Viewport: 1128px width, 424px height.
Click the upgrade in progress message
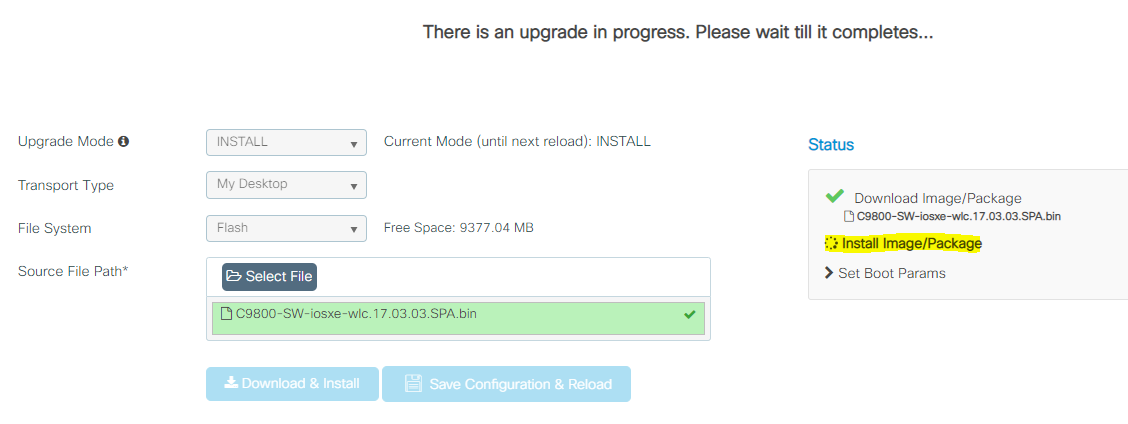pyautogui.click(x=678, y=32)
